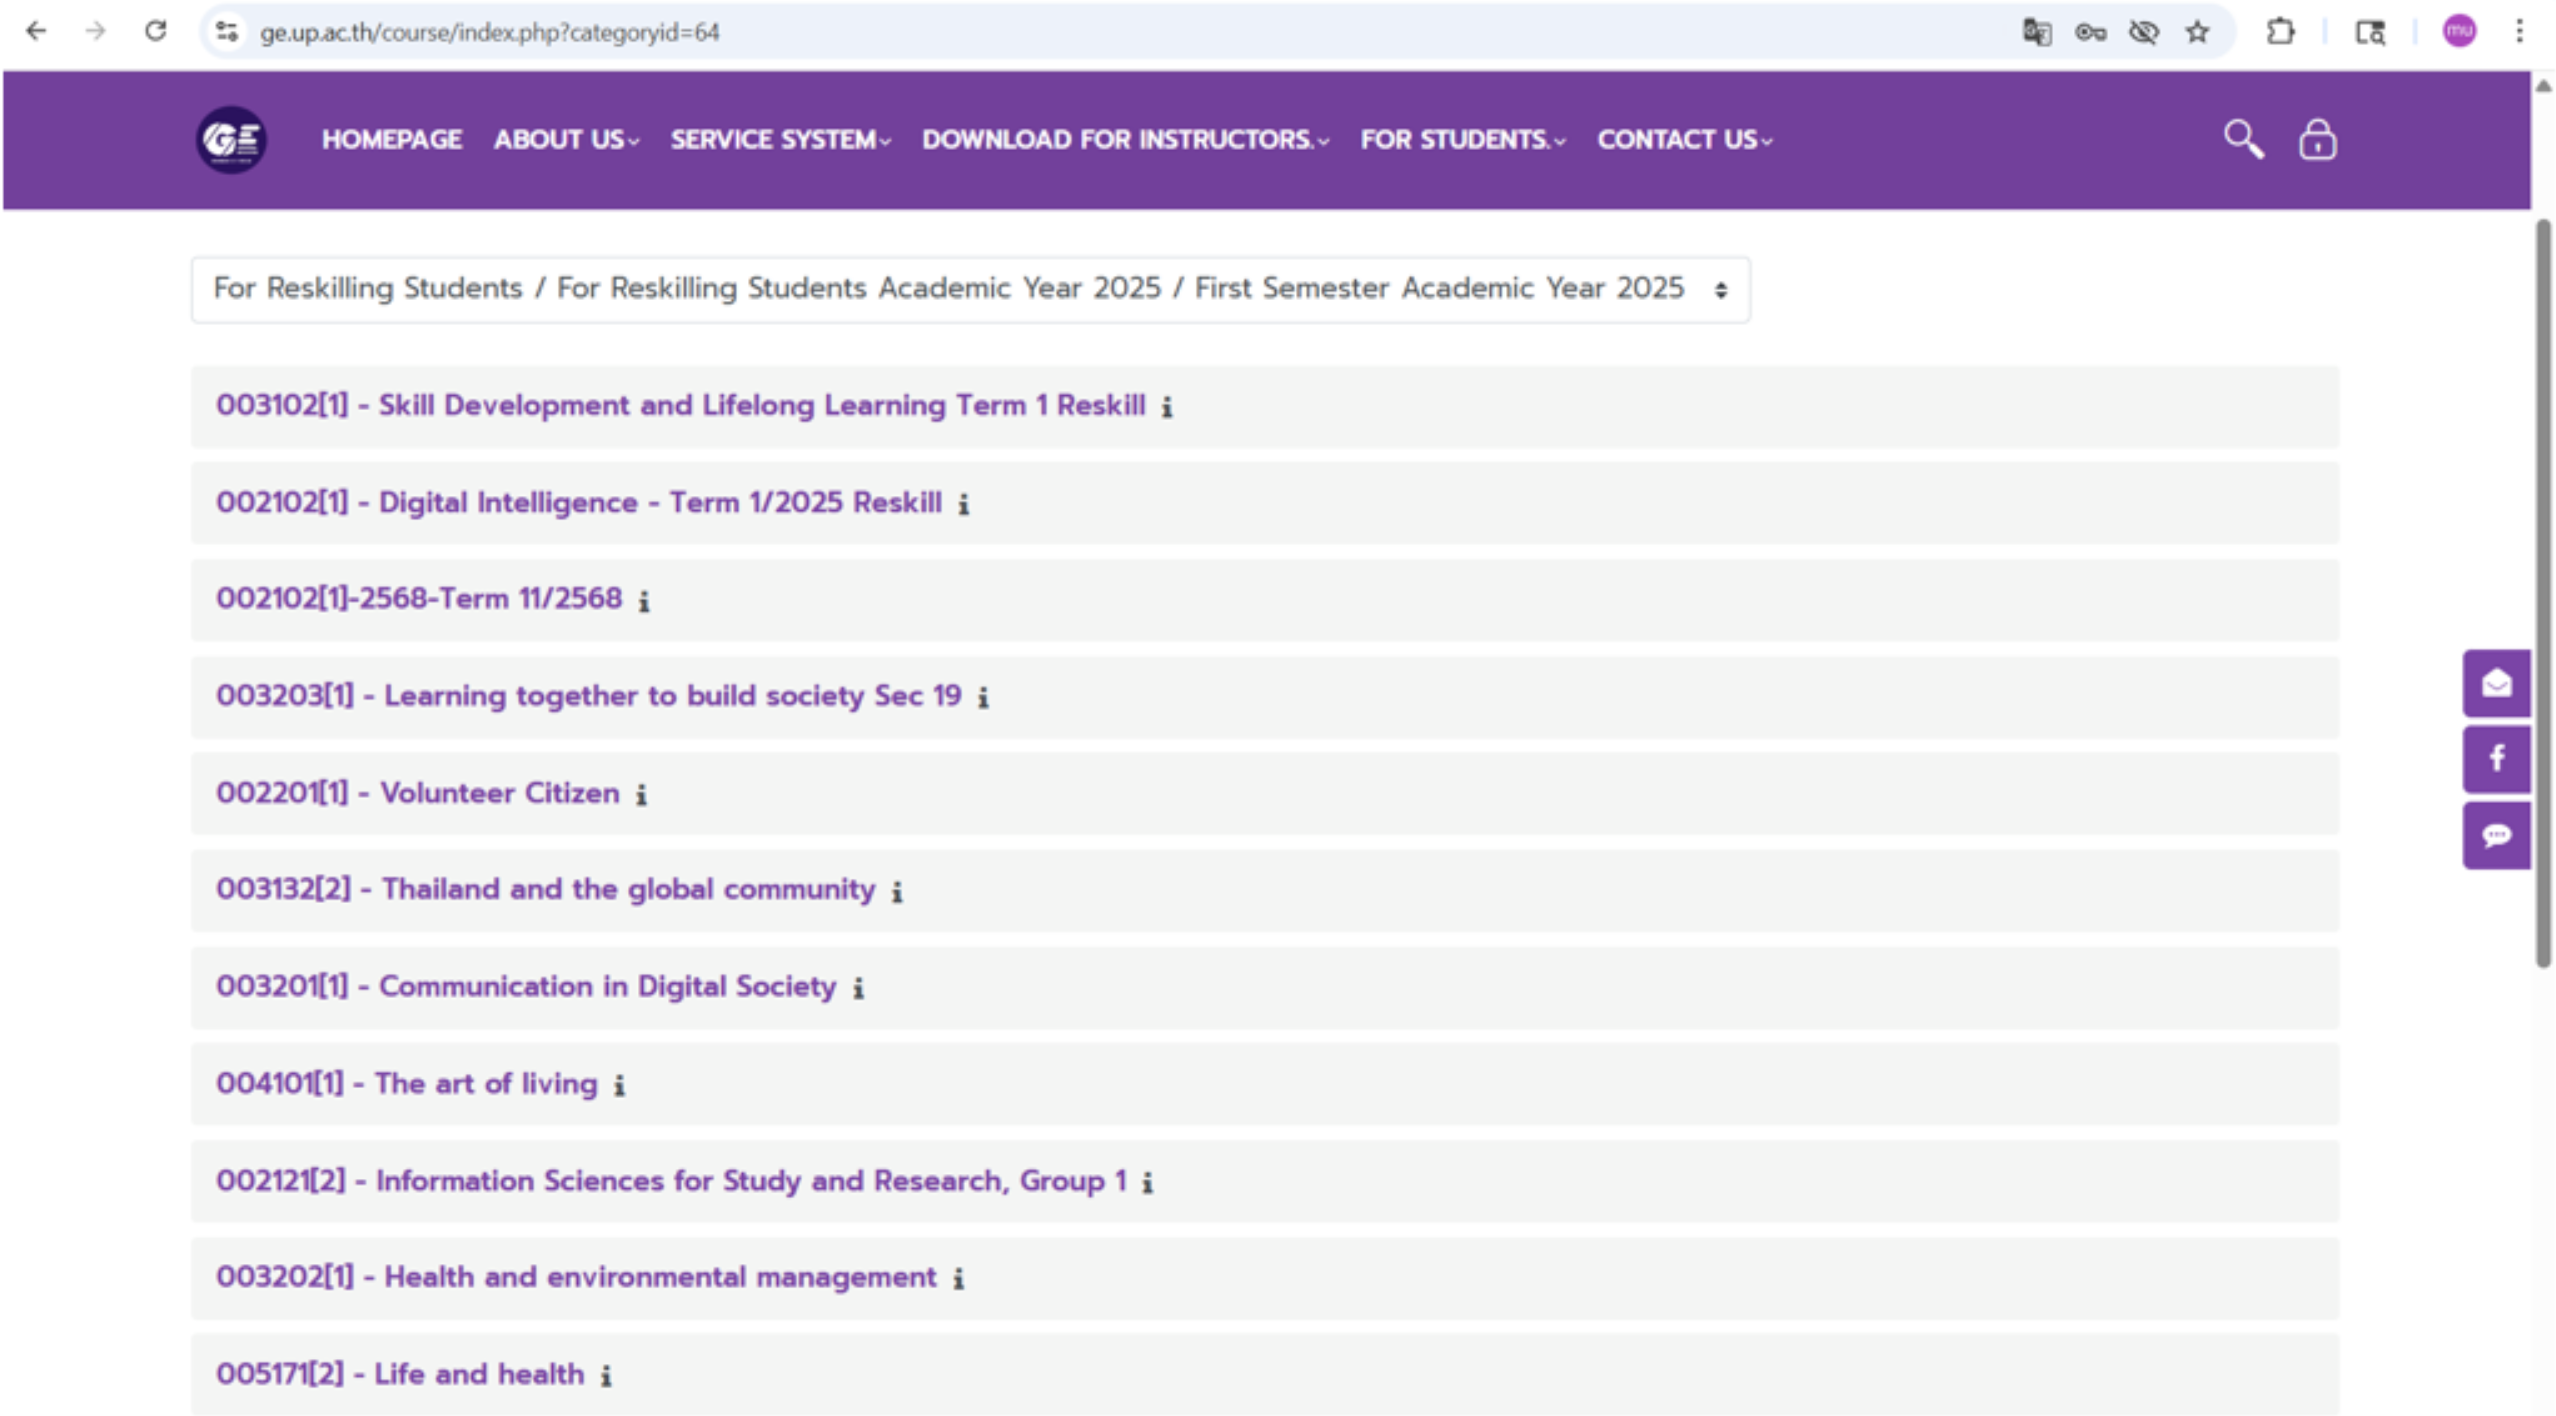Open course 002121[2] Information Sciences for Study

click(x=671, y=1181)
